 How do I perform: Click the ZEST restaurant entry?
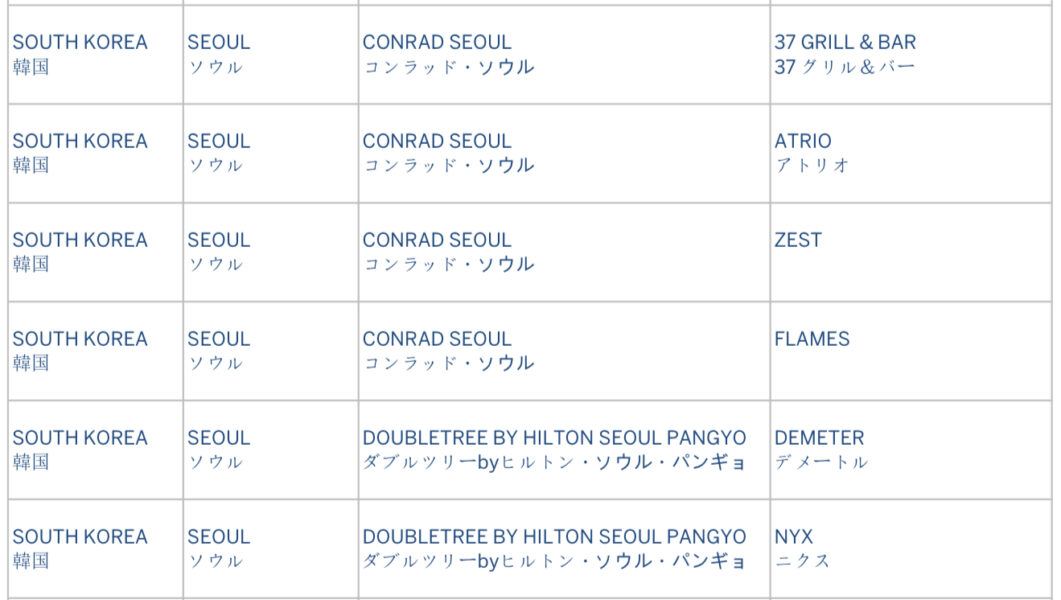[x=798, y=239]
